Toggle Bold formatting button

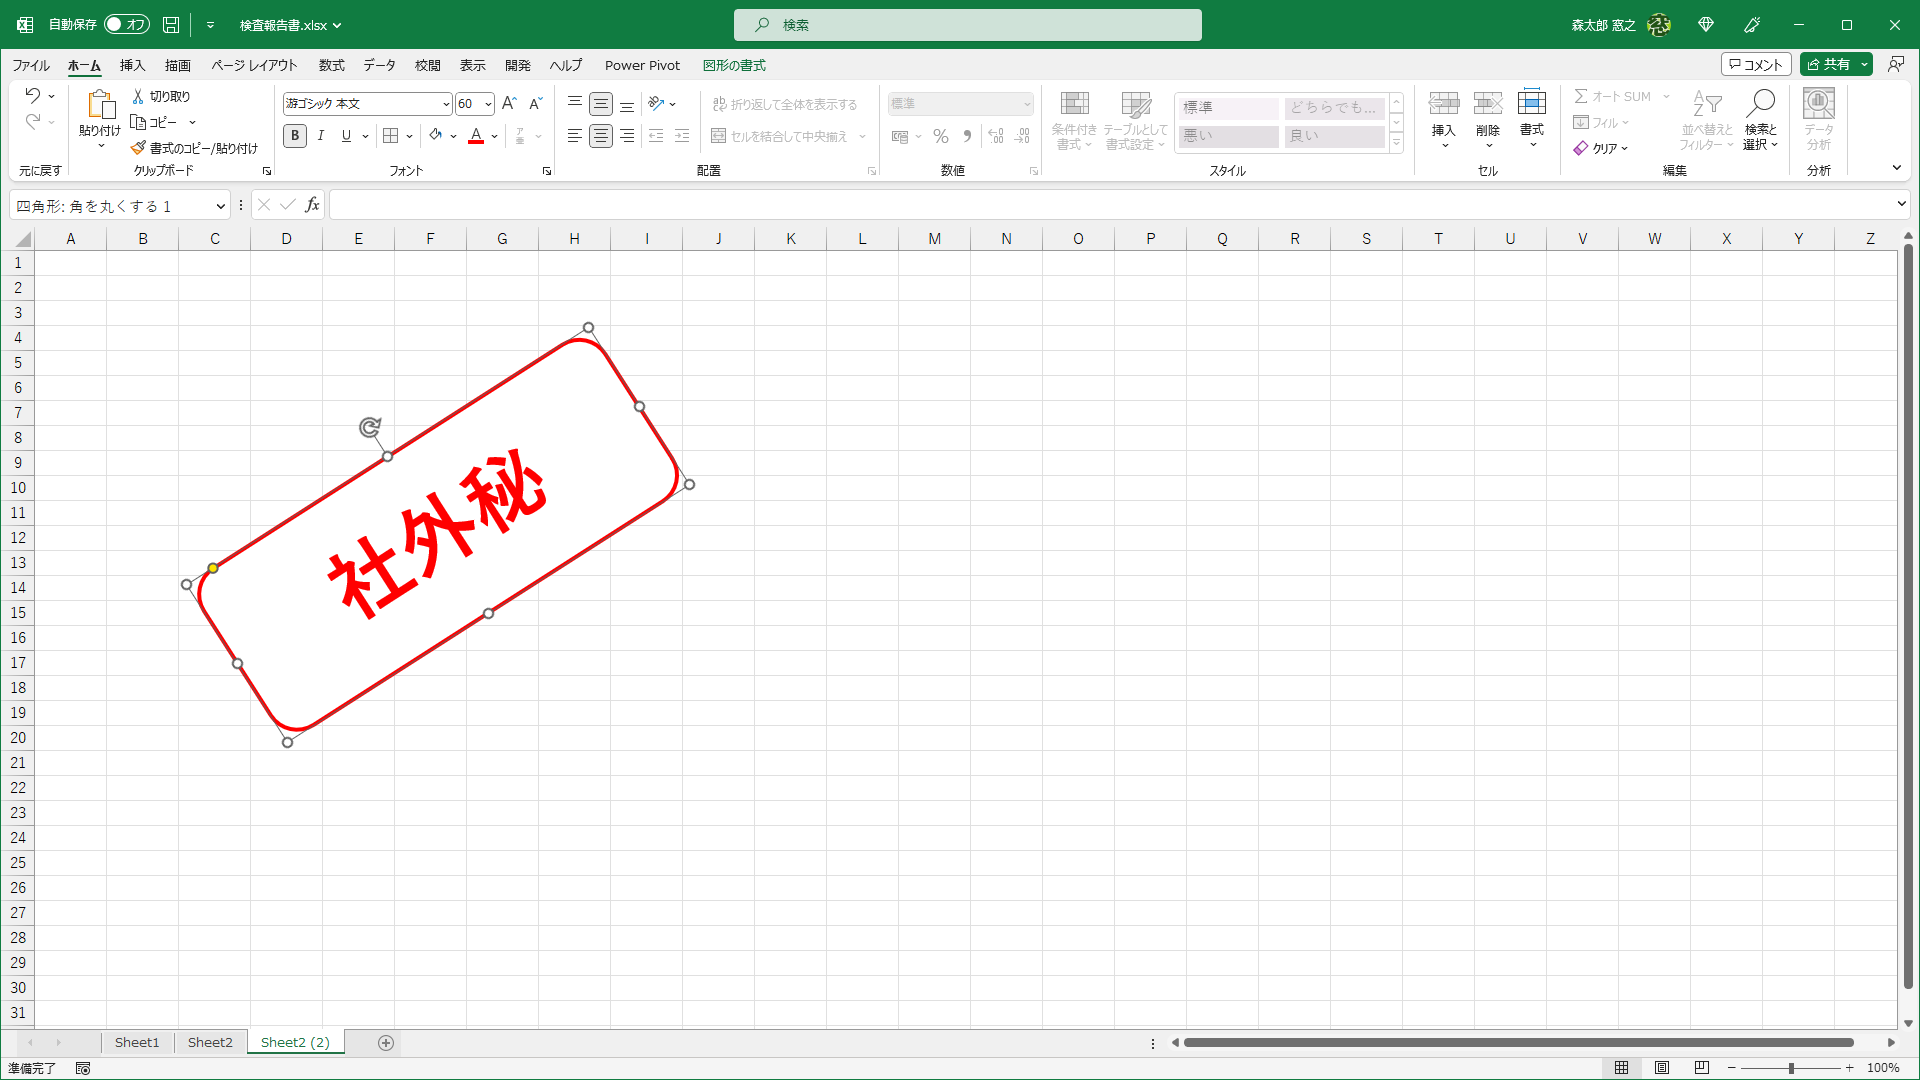pyautogui.click(x=295, y=136)
